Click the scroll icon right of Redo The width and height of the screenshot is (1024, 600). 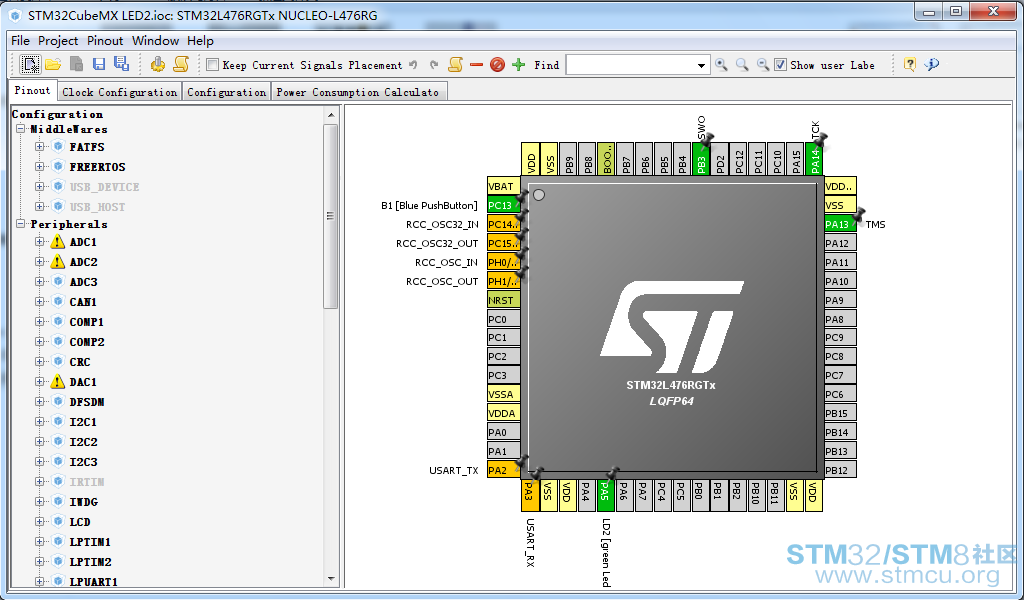click(x=455, y=64)
